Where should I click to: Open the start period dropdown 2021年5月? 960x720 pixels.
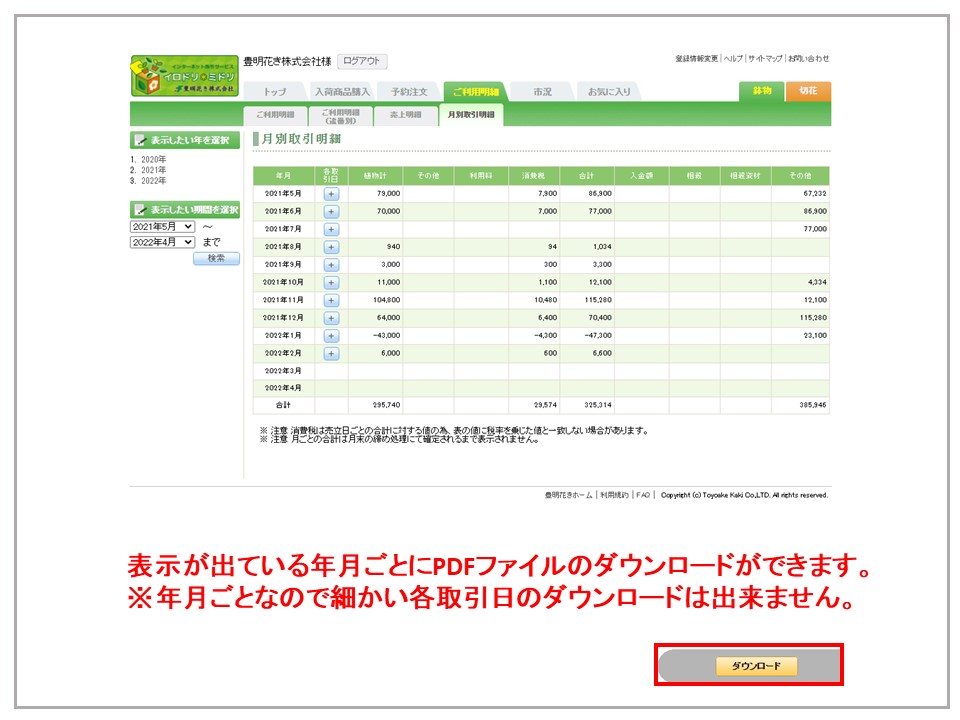point(162,227)
